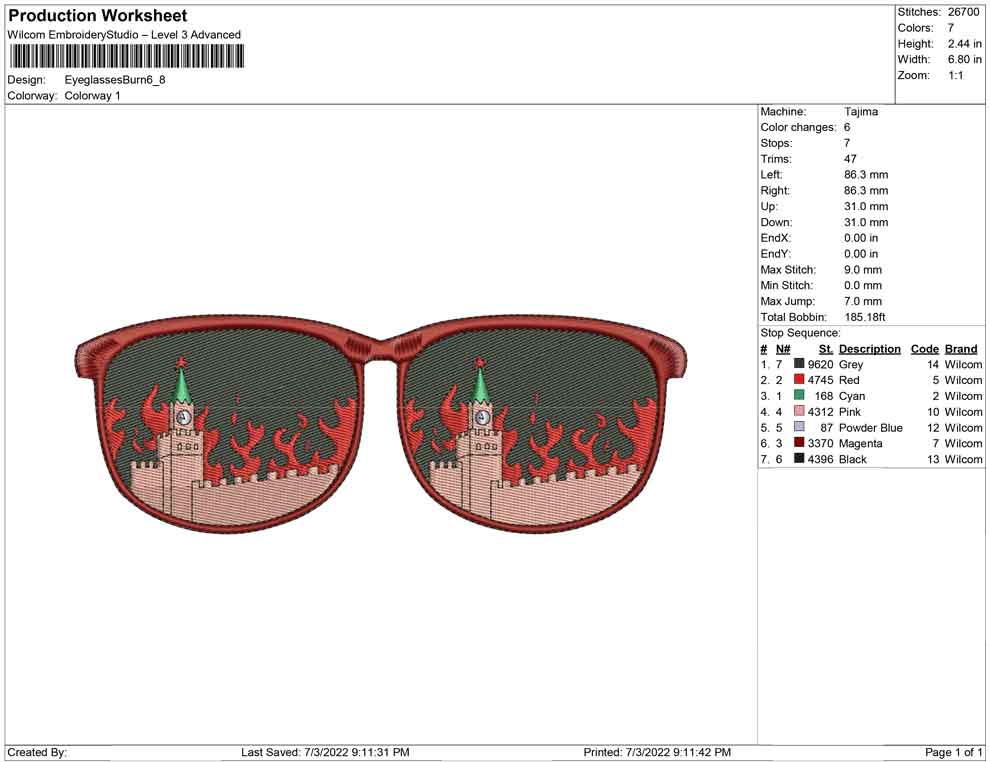Viewport: 990px width, 762px height.
Task: Click the Machine value 'Tajima'
Action: coord(861,112)
